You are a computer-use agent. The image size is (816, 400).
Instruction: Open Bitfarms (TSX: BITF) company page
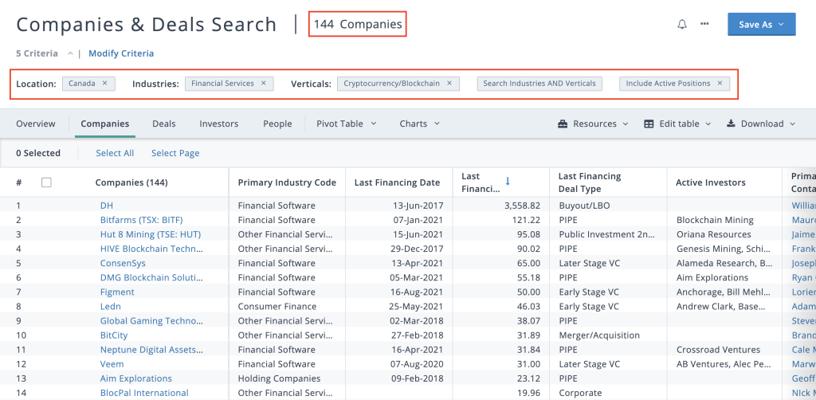click(x=142, y=220)
